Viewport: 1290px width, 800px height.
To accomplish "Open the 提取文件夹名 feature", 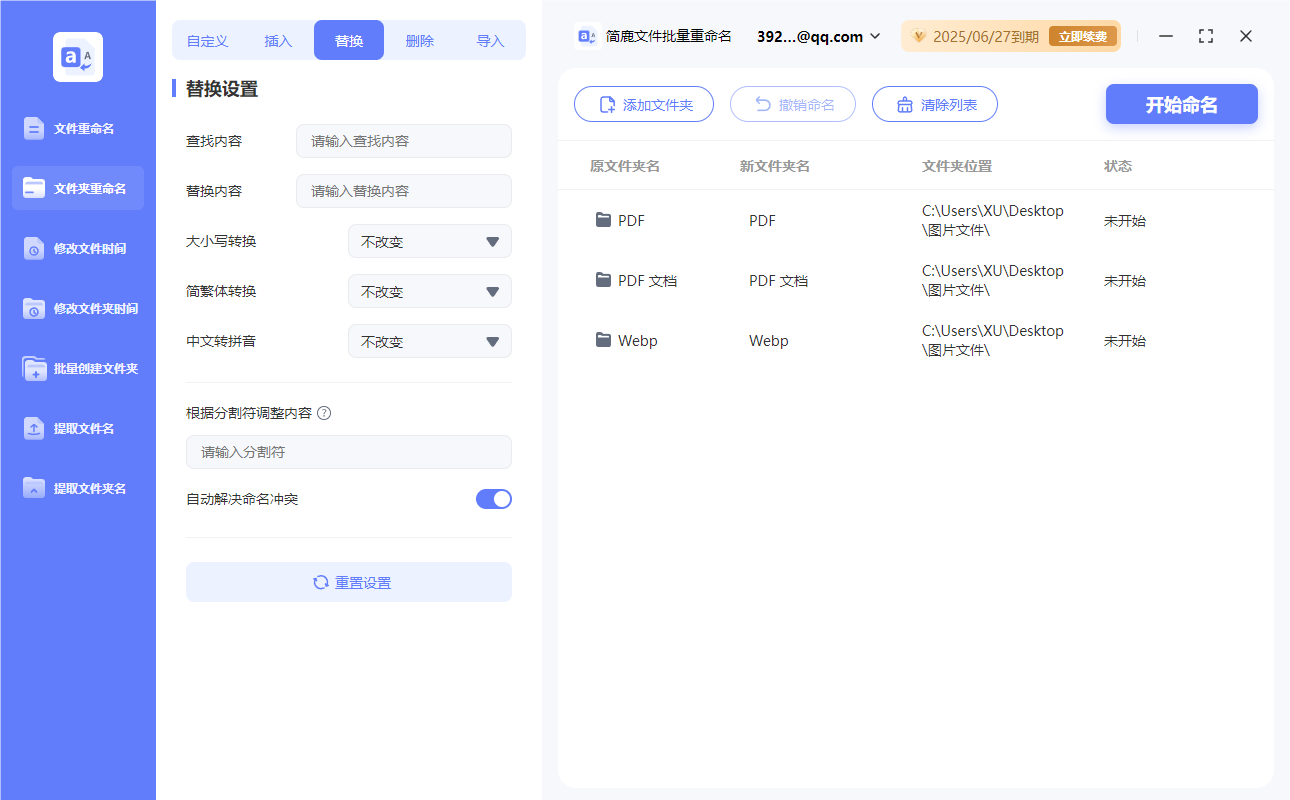I will tap(77, 488).
